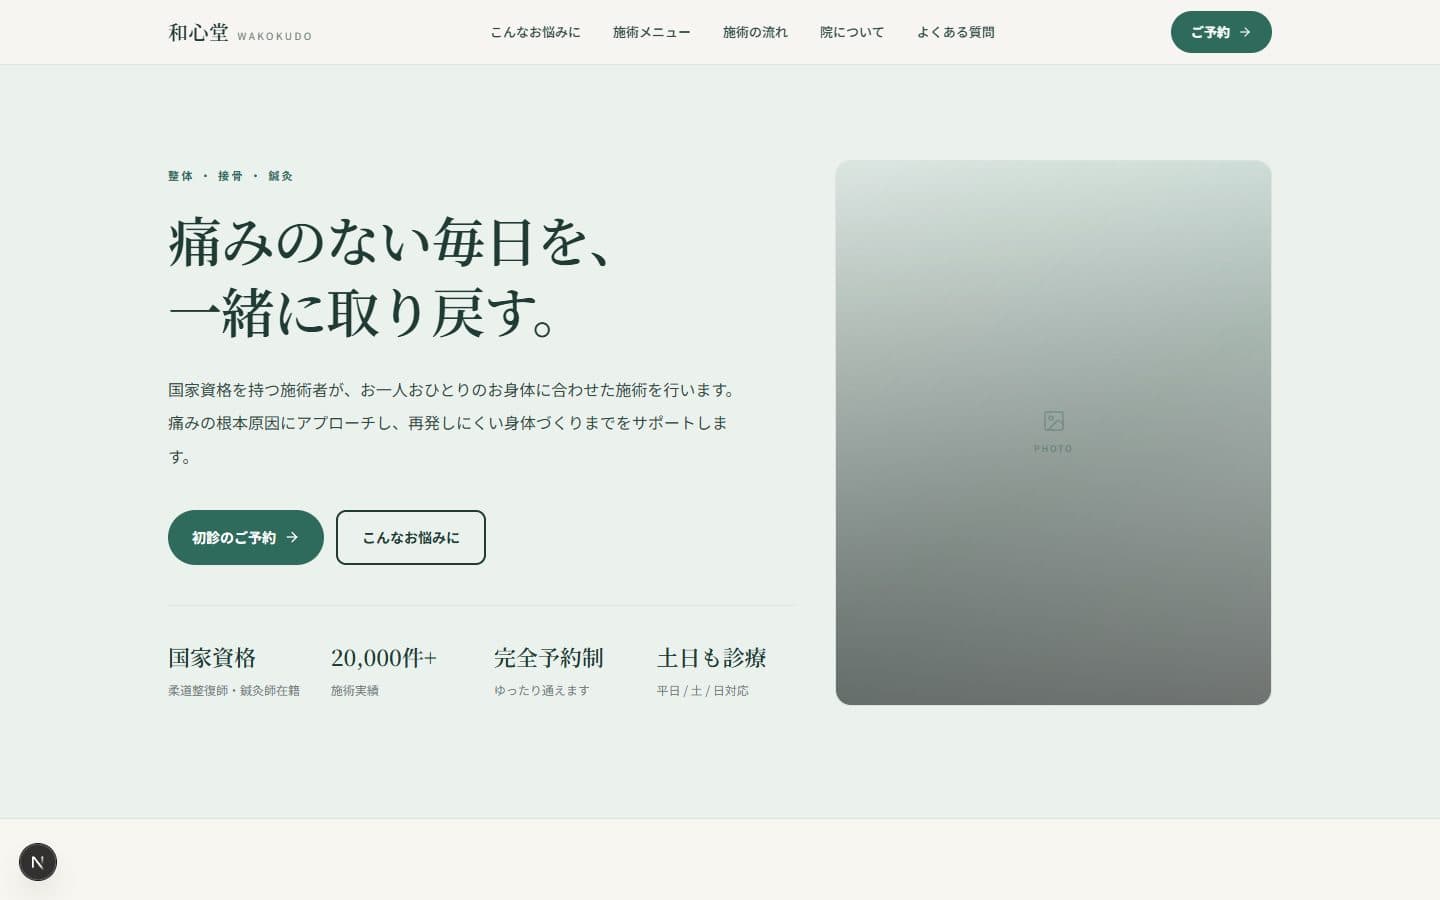This screenshot has width=1440, height=900.
Task: Open the Next.js dev tools N badge
Action: [38, 862]
